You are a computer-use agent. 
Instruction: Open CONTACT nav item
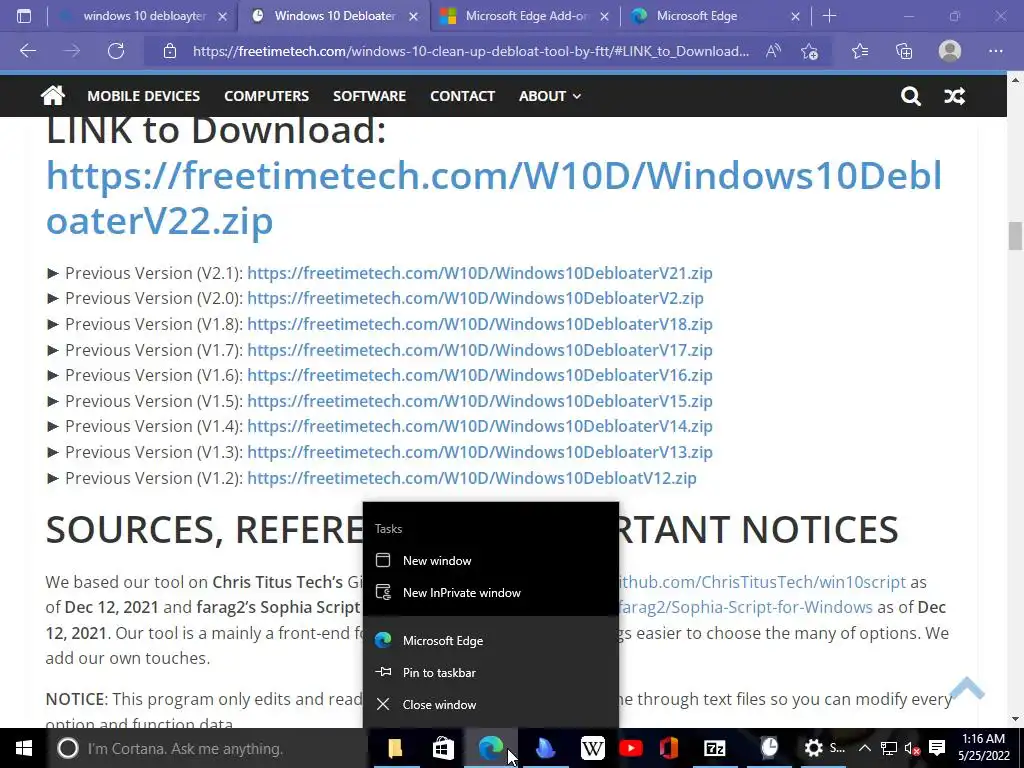coord(462,96)
